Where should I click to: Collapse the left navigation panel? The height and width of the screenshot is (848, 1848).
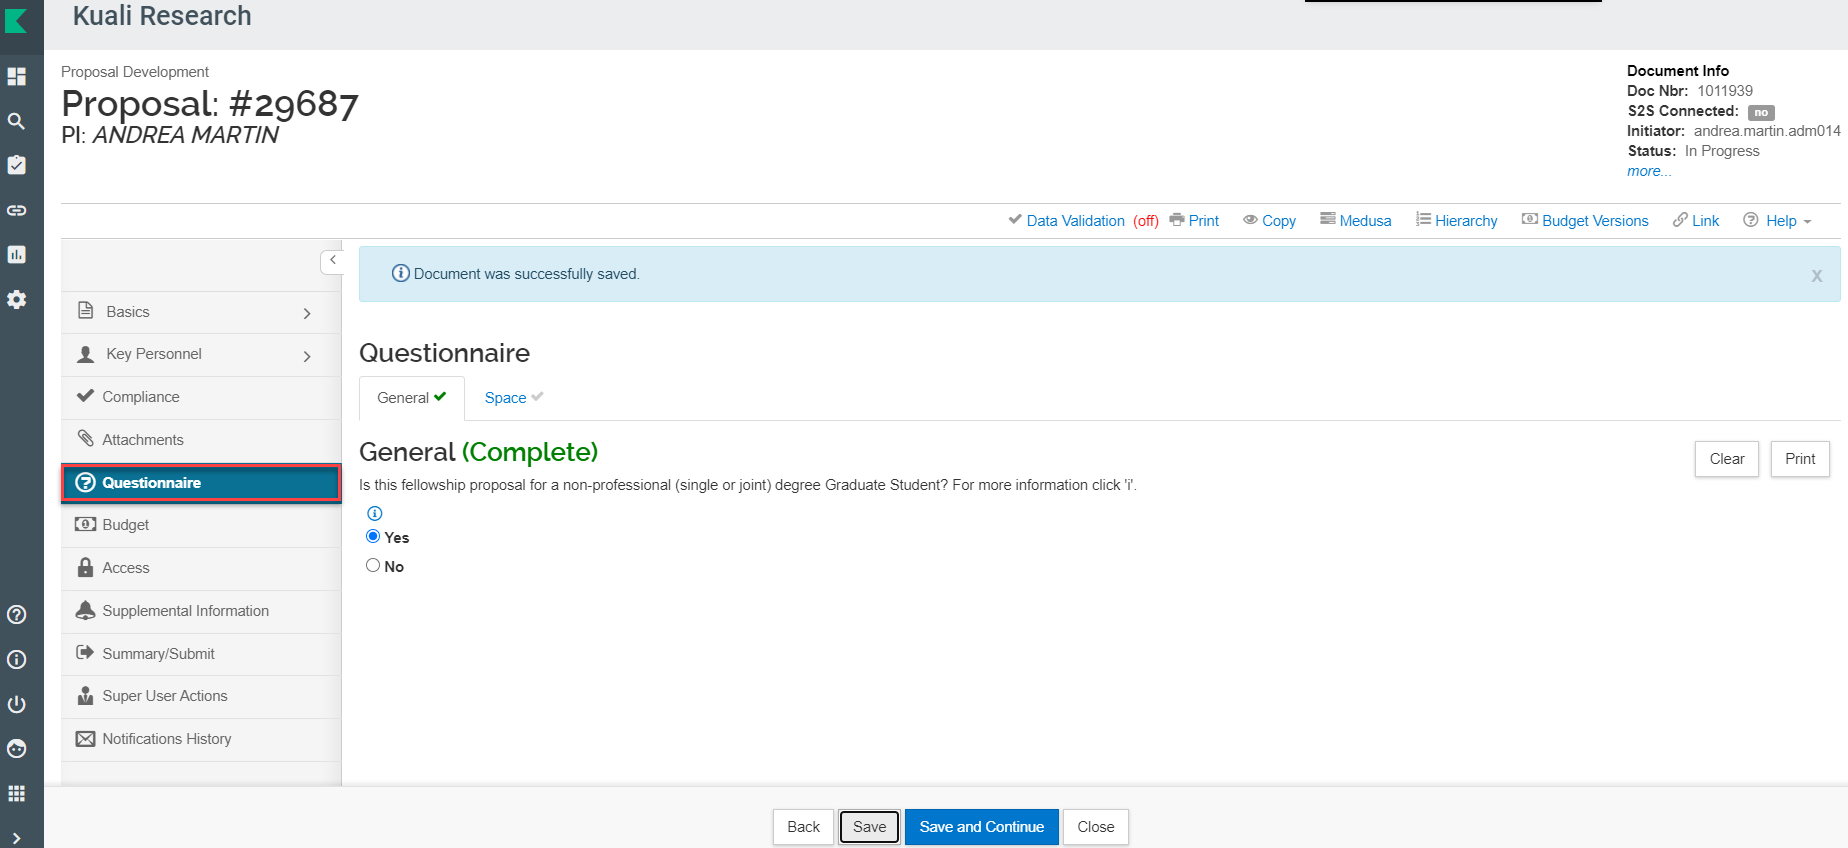[x=332, y=261]
